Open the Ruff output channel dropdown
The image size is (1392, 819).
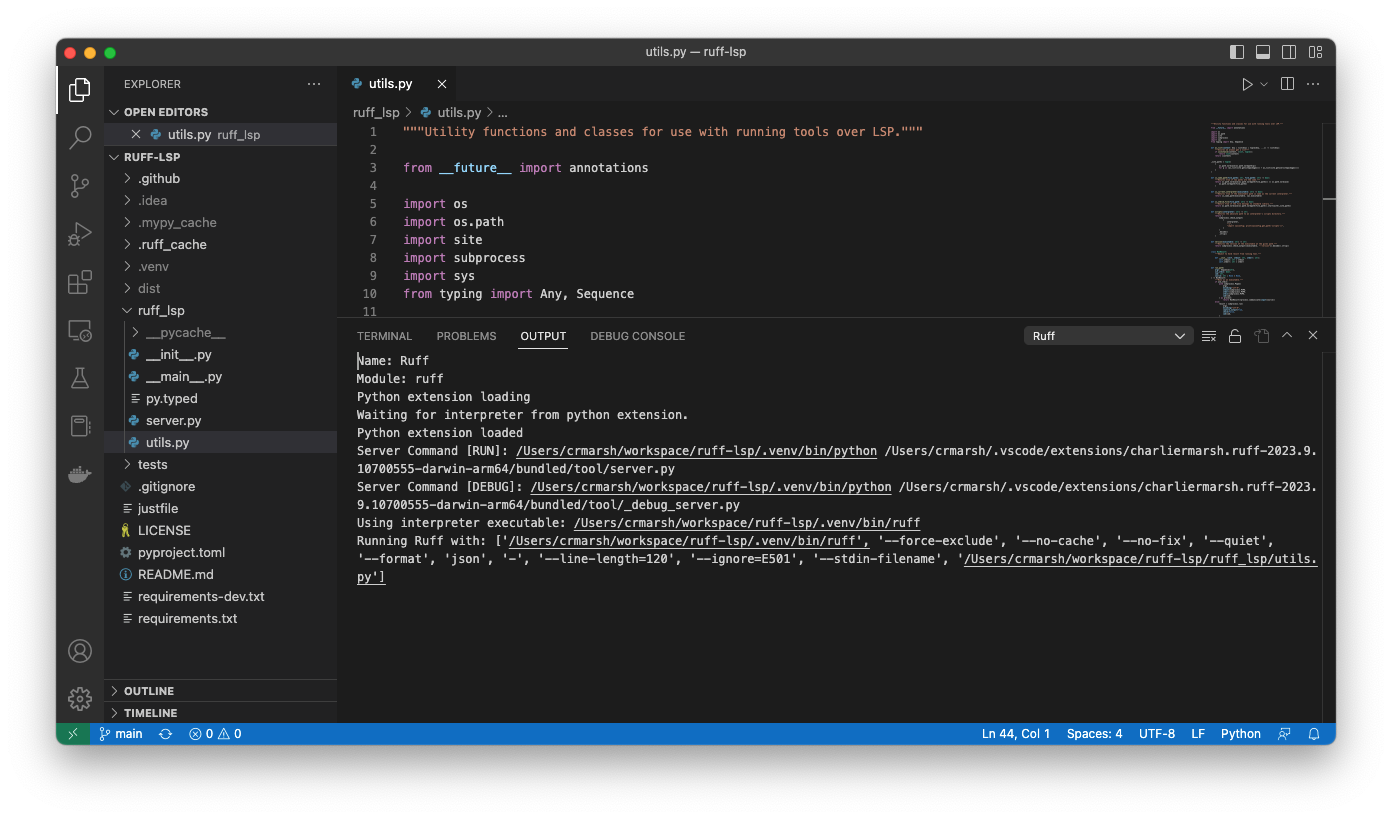1108,335
